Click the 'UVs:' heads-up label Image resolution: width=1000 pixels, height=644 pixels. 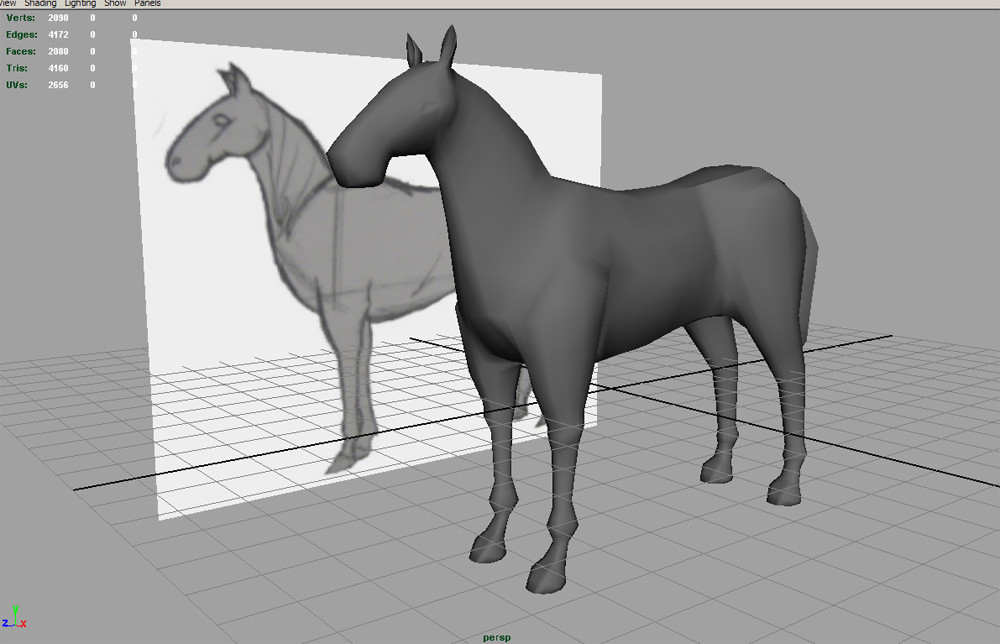[x=17, y=84]
